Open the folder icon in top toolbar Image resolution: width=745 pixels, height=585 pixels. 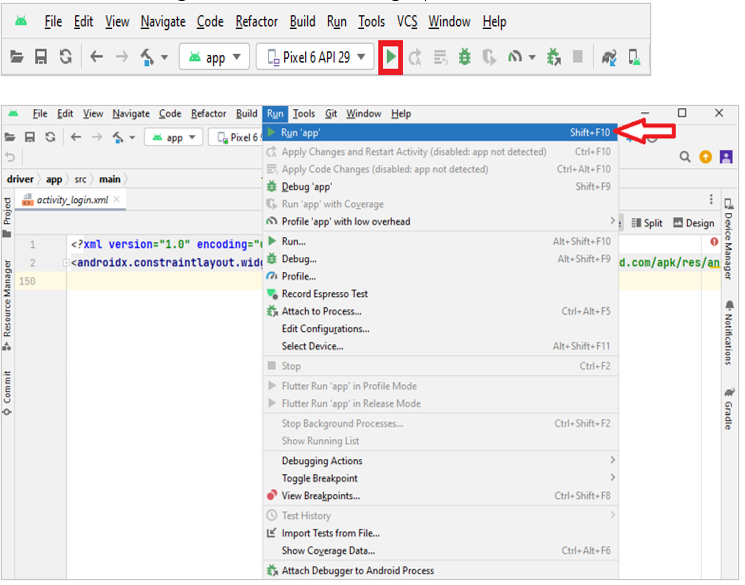(x=17, y=57)
